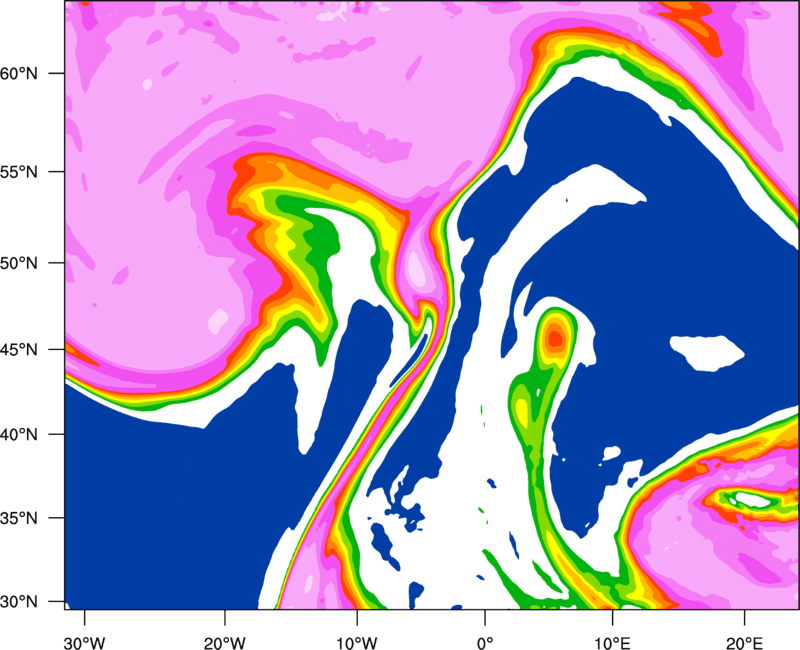Click the 30°W longitude label
800x650 pixels.
pyautogui.click(x=85, y=643)
